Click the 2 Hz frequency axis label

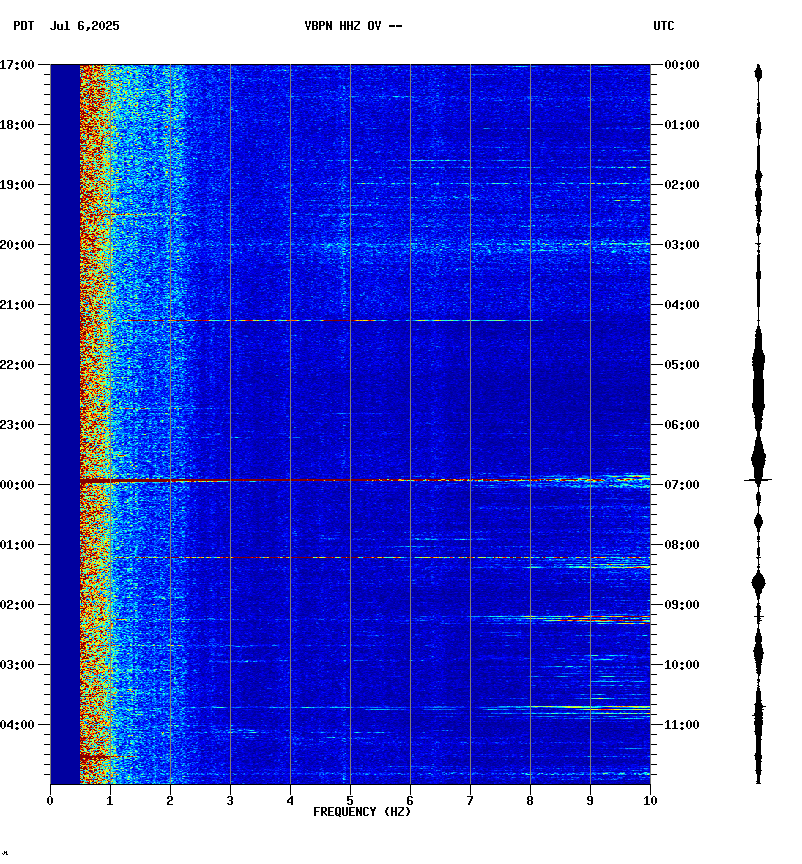(x=170, y=800)
